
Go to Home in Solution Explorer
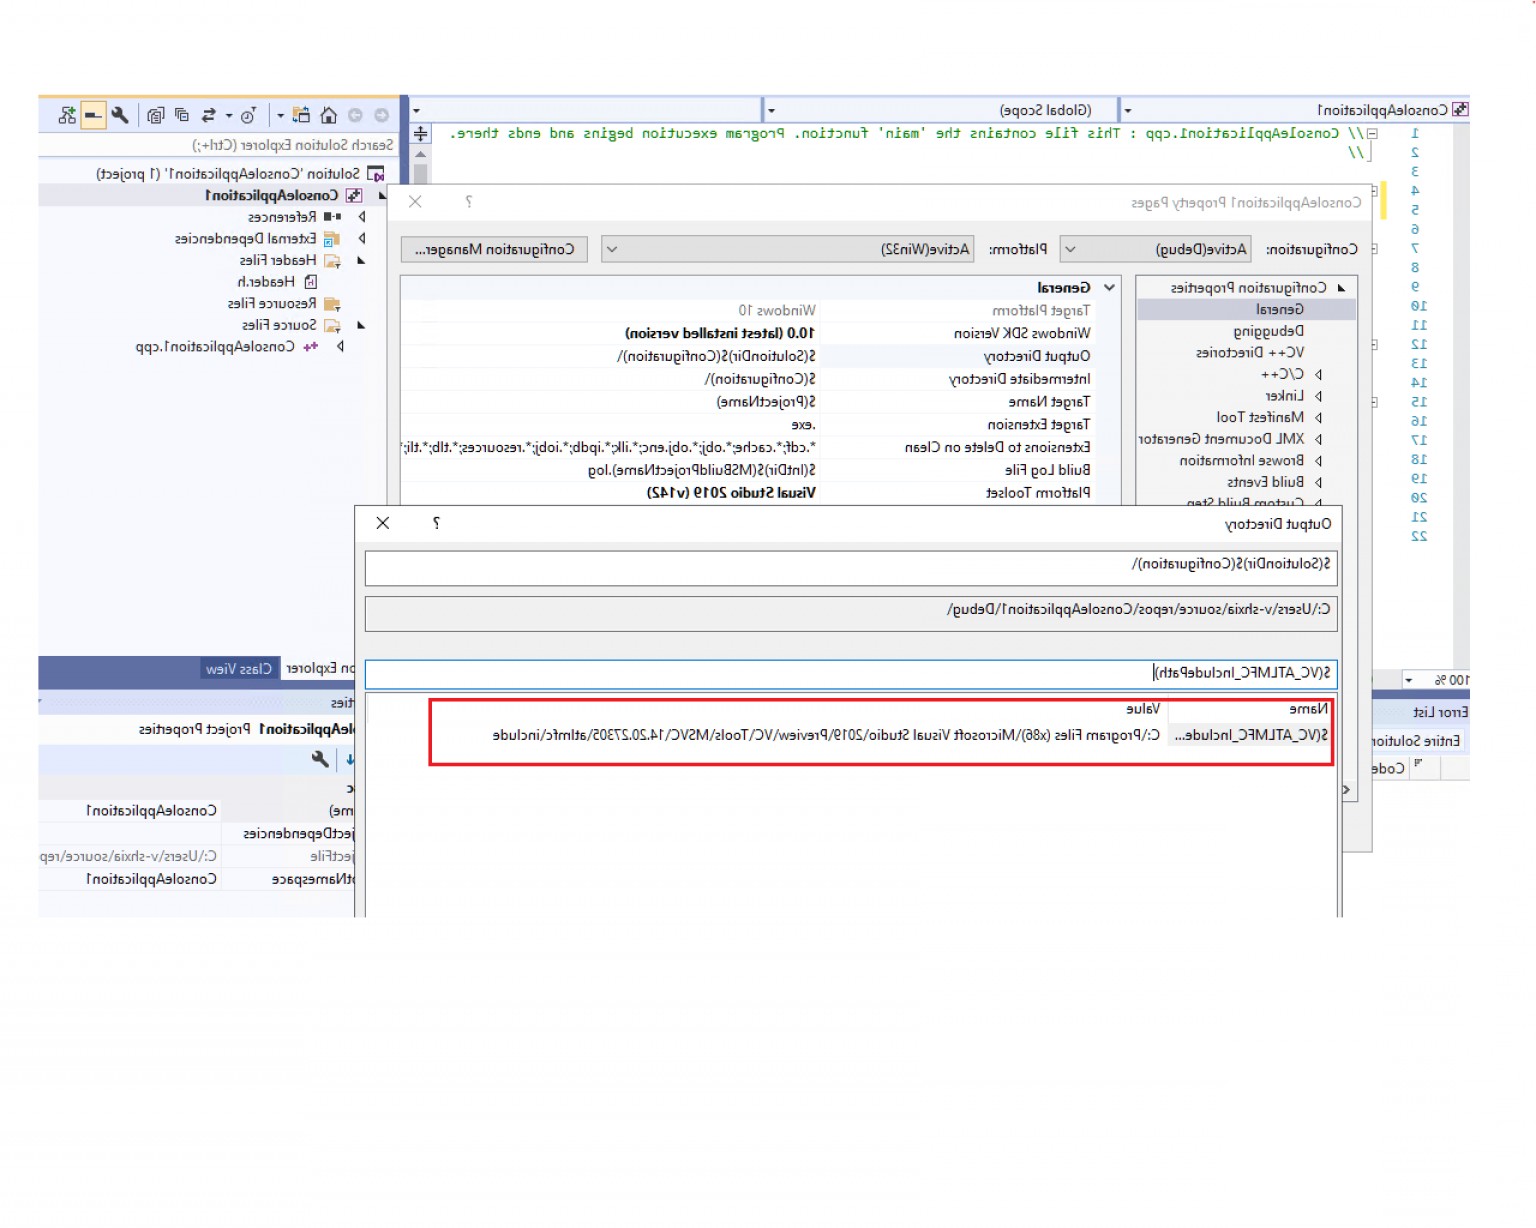pos(328,115)
